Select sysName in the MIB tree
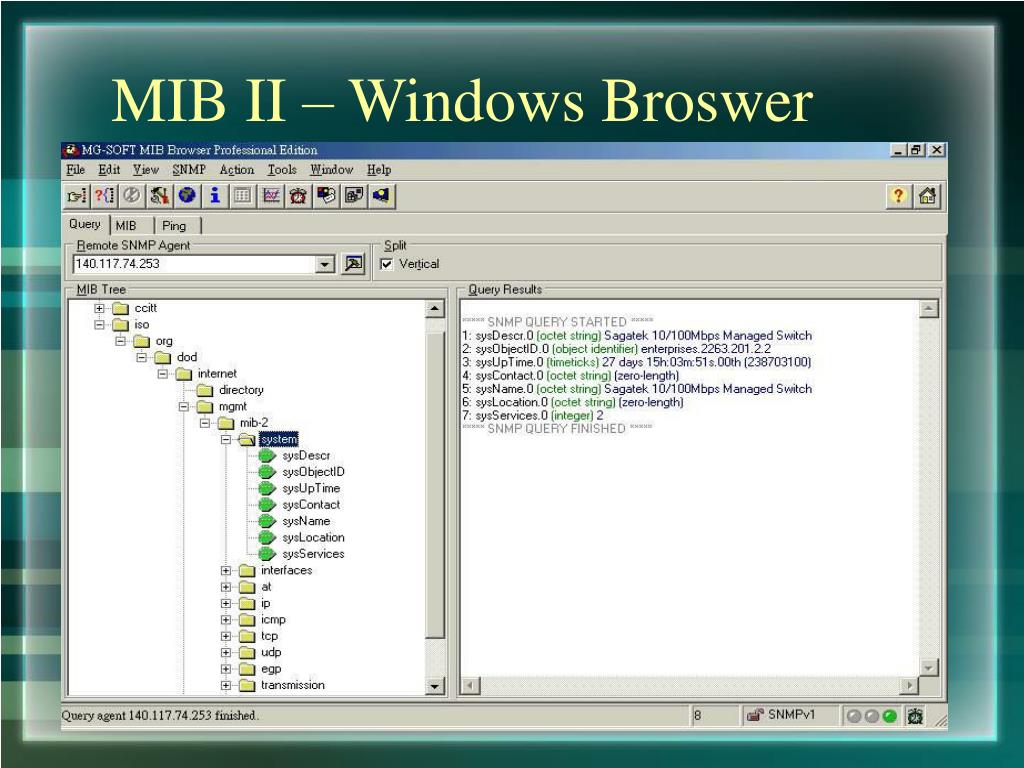Image resolution: width=1024 pixels, height=768 pixels. coord(306,521)
